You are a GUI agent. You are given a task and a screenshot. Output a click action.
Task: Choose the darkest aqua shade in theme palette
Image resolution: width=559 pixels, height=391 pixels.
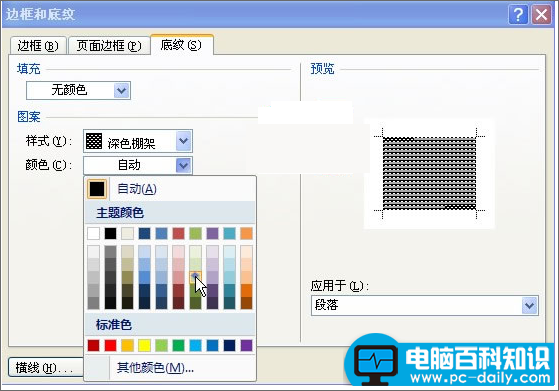click(230, 303)
